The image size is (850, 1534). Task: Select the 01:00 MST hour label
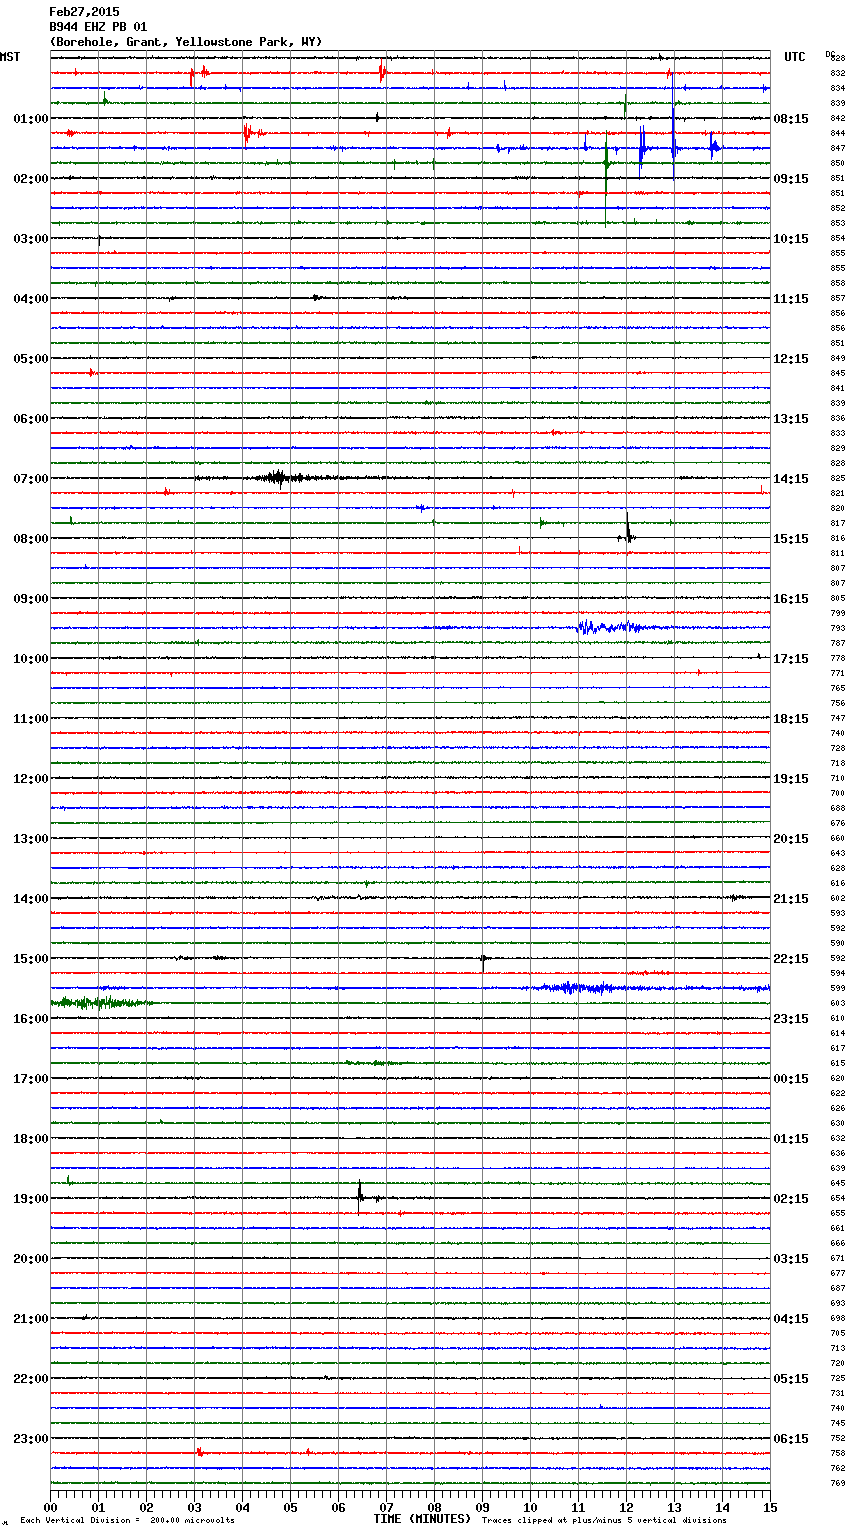tap(31, 119)
